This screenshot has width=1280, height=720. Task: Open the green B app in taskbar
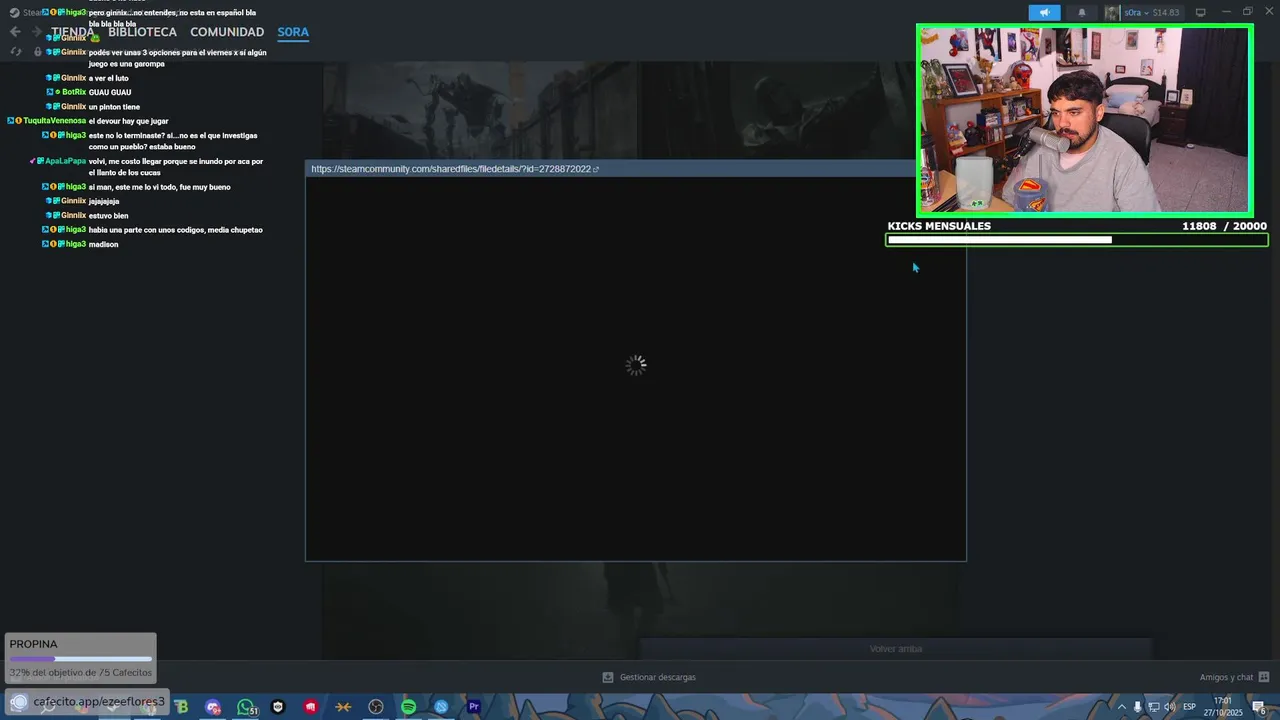tap(181, 707)
